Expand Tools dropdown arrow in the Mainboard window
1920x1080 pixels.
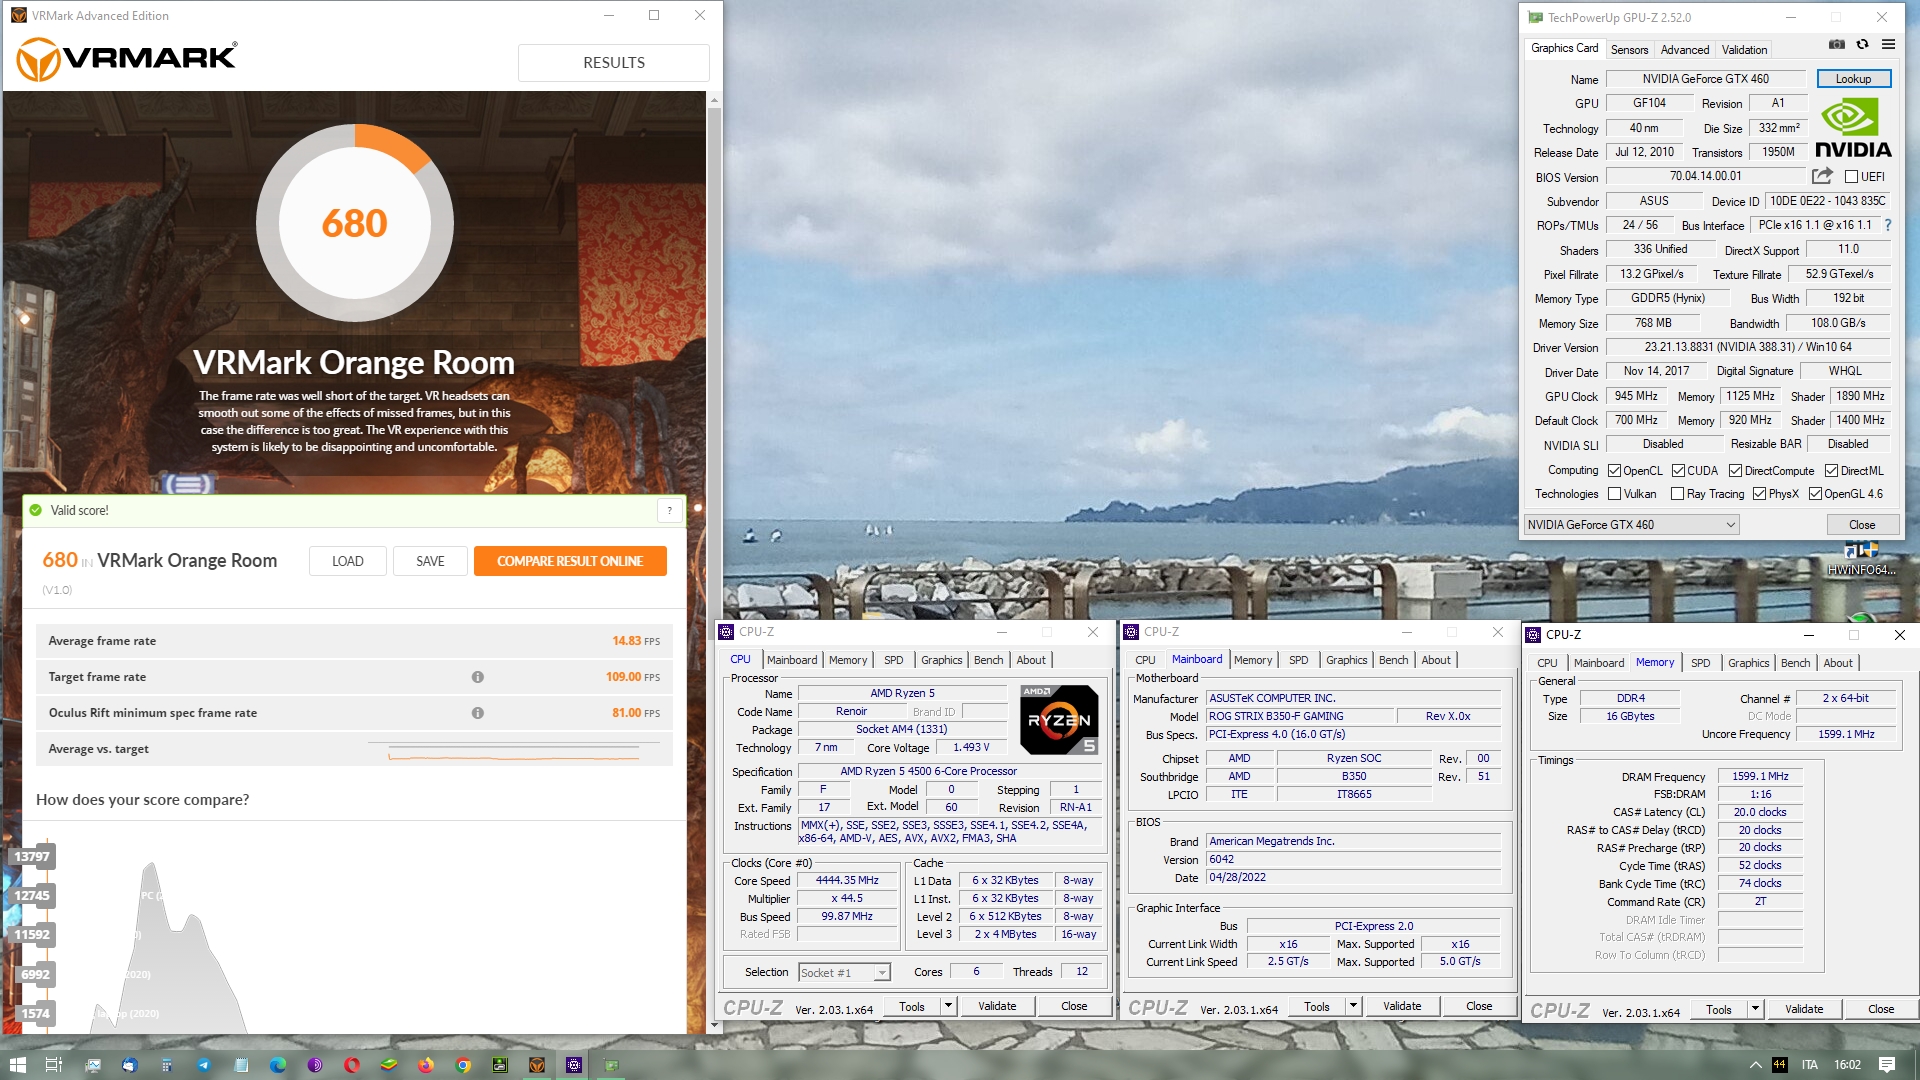pos(1353,1006)
